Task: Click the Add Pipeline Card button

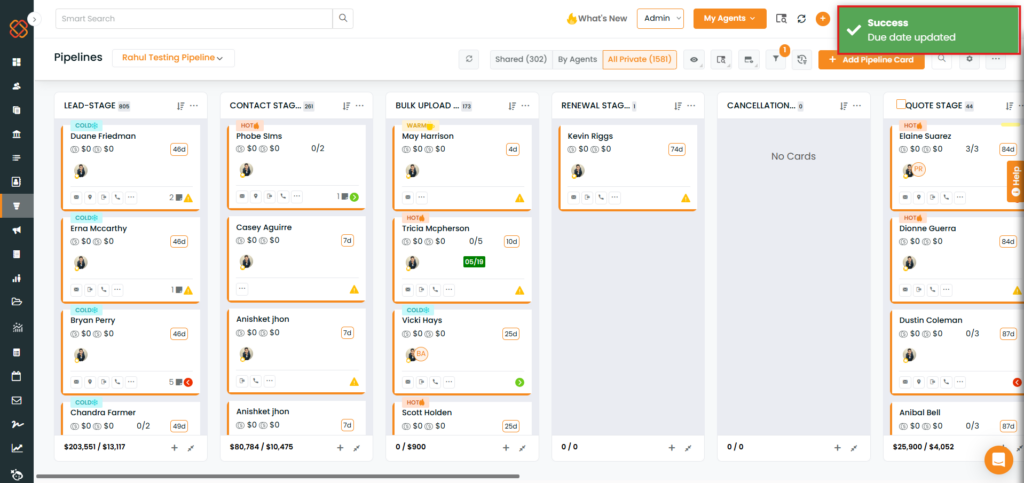Action: click(x=870, y=60)
